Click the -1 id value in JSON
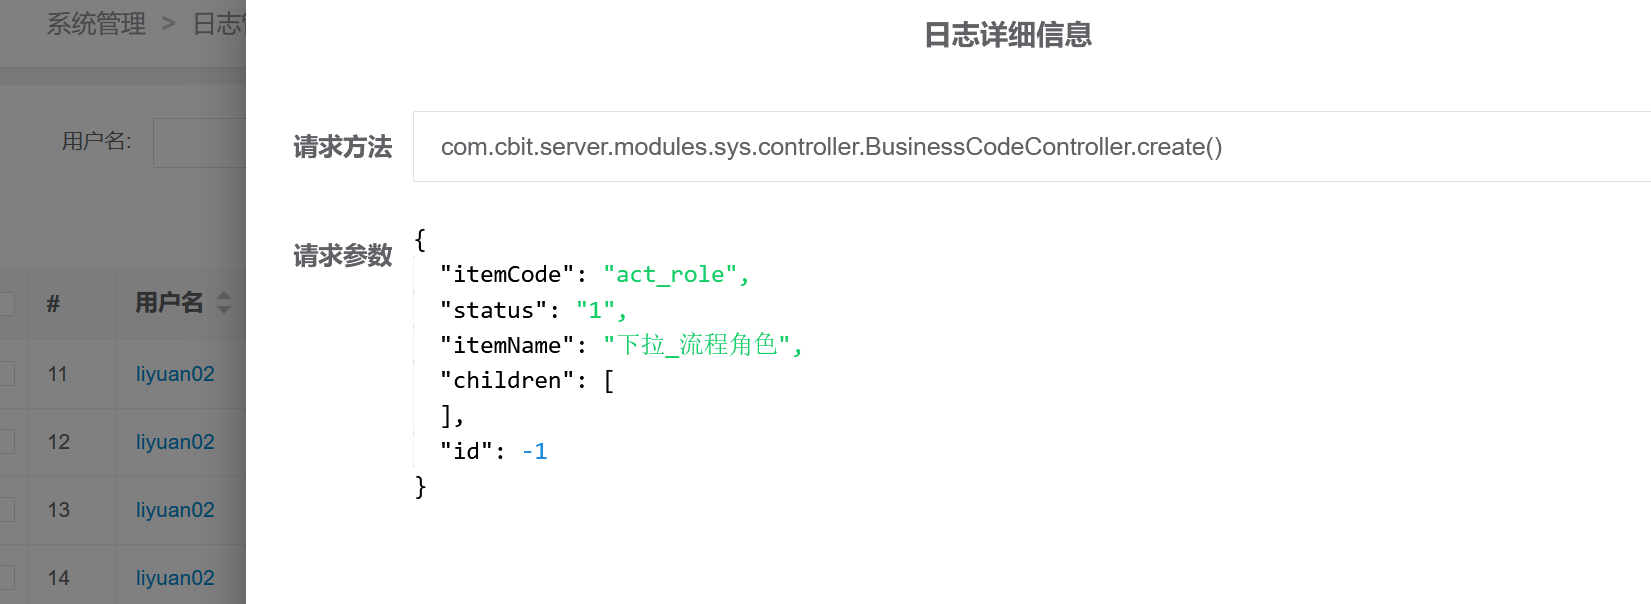Image resolution: width=1651 pixels, height=604 pixels. pos(535,452)
